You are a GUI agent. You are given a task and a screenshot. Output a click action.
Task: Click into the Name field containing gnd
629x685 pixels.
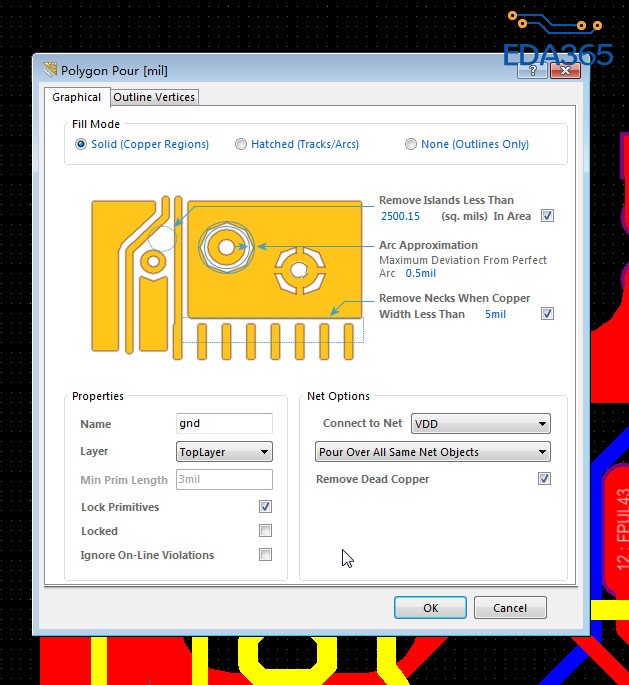(224, 424)
